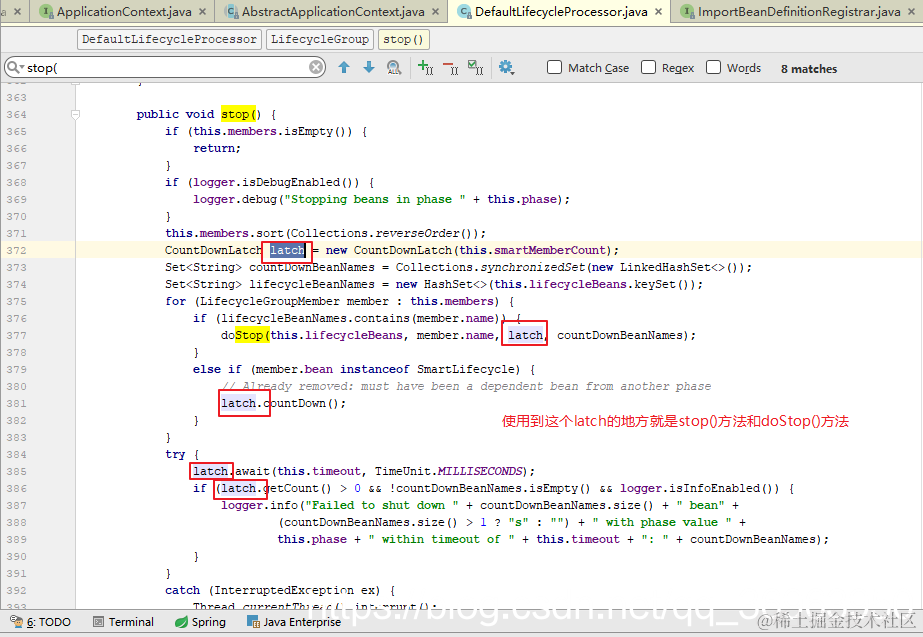This screenshot has width=923, height=637.
Task: Click highlighted stop( match on line 364
Action: (238, 114)
